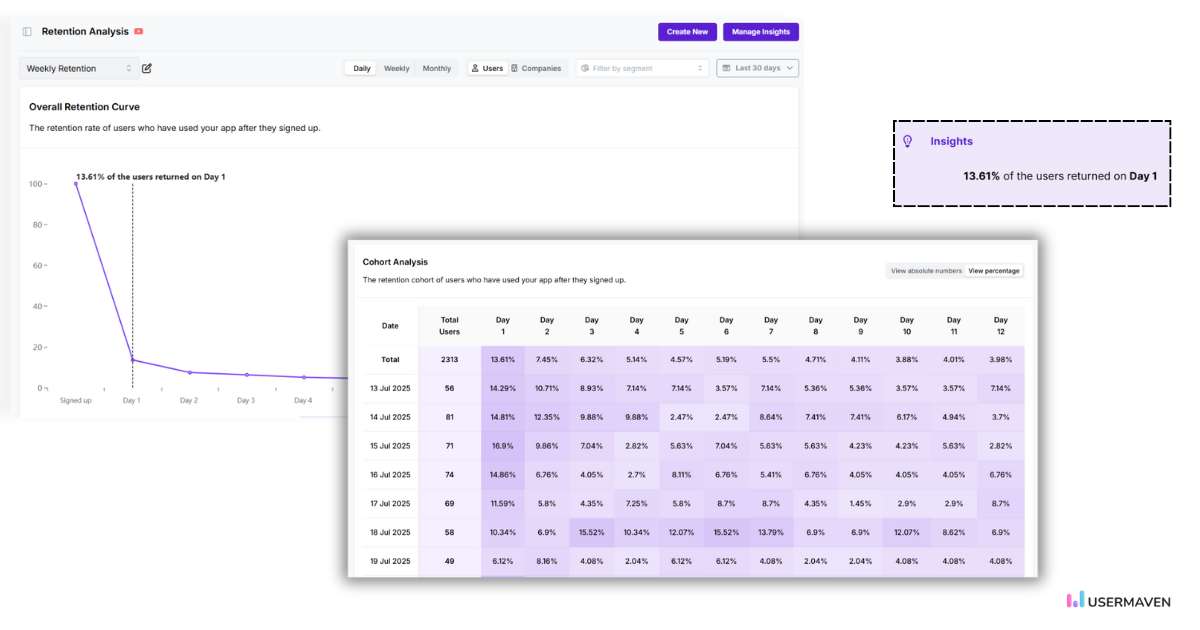The height and width of the screenshot is (630, 1200).
Task: Switch to the Monthly tab
Action: pos(436,69)
